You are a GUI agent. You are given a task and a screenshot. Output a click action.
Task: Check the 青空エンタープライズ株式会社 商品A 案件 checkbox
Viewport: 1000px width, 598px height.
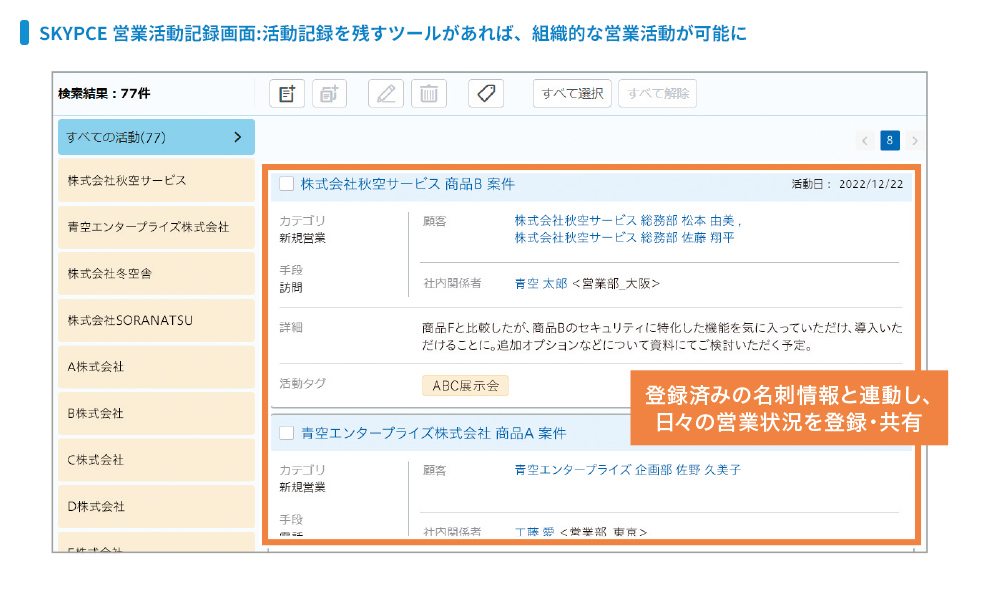point(287,433)
